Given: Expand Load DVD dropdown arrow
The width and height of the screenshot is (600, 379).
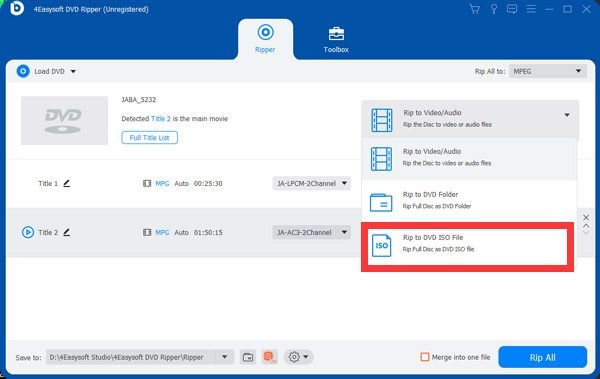Looking at the screenshot, I should coord(73,72).
